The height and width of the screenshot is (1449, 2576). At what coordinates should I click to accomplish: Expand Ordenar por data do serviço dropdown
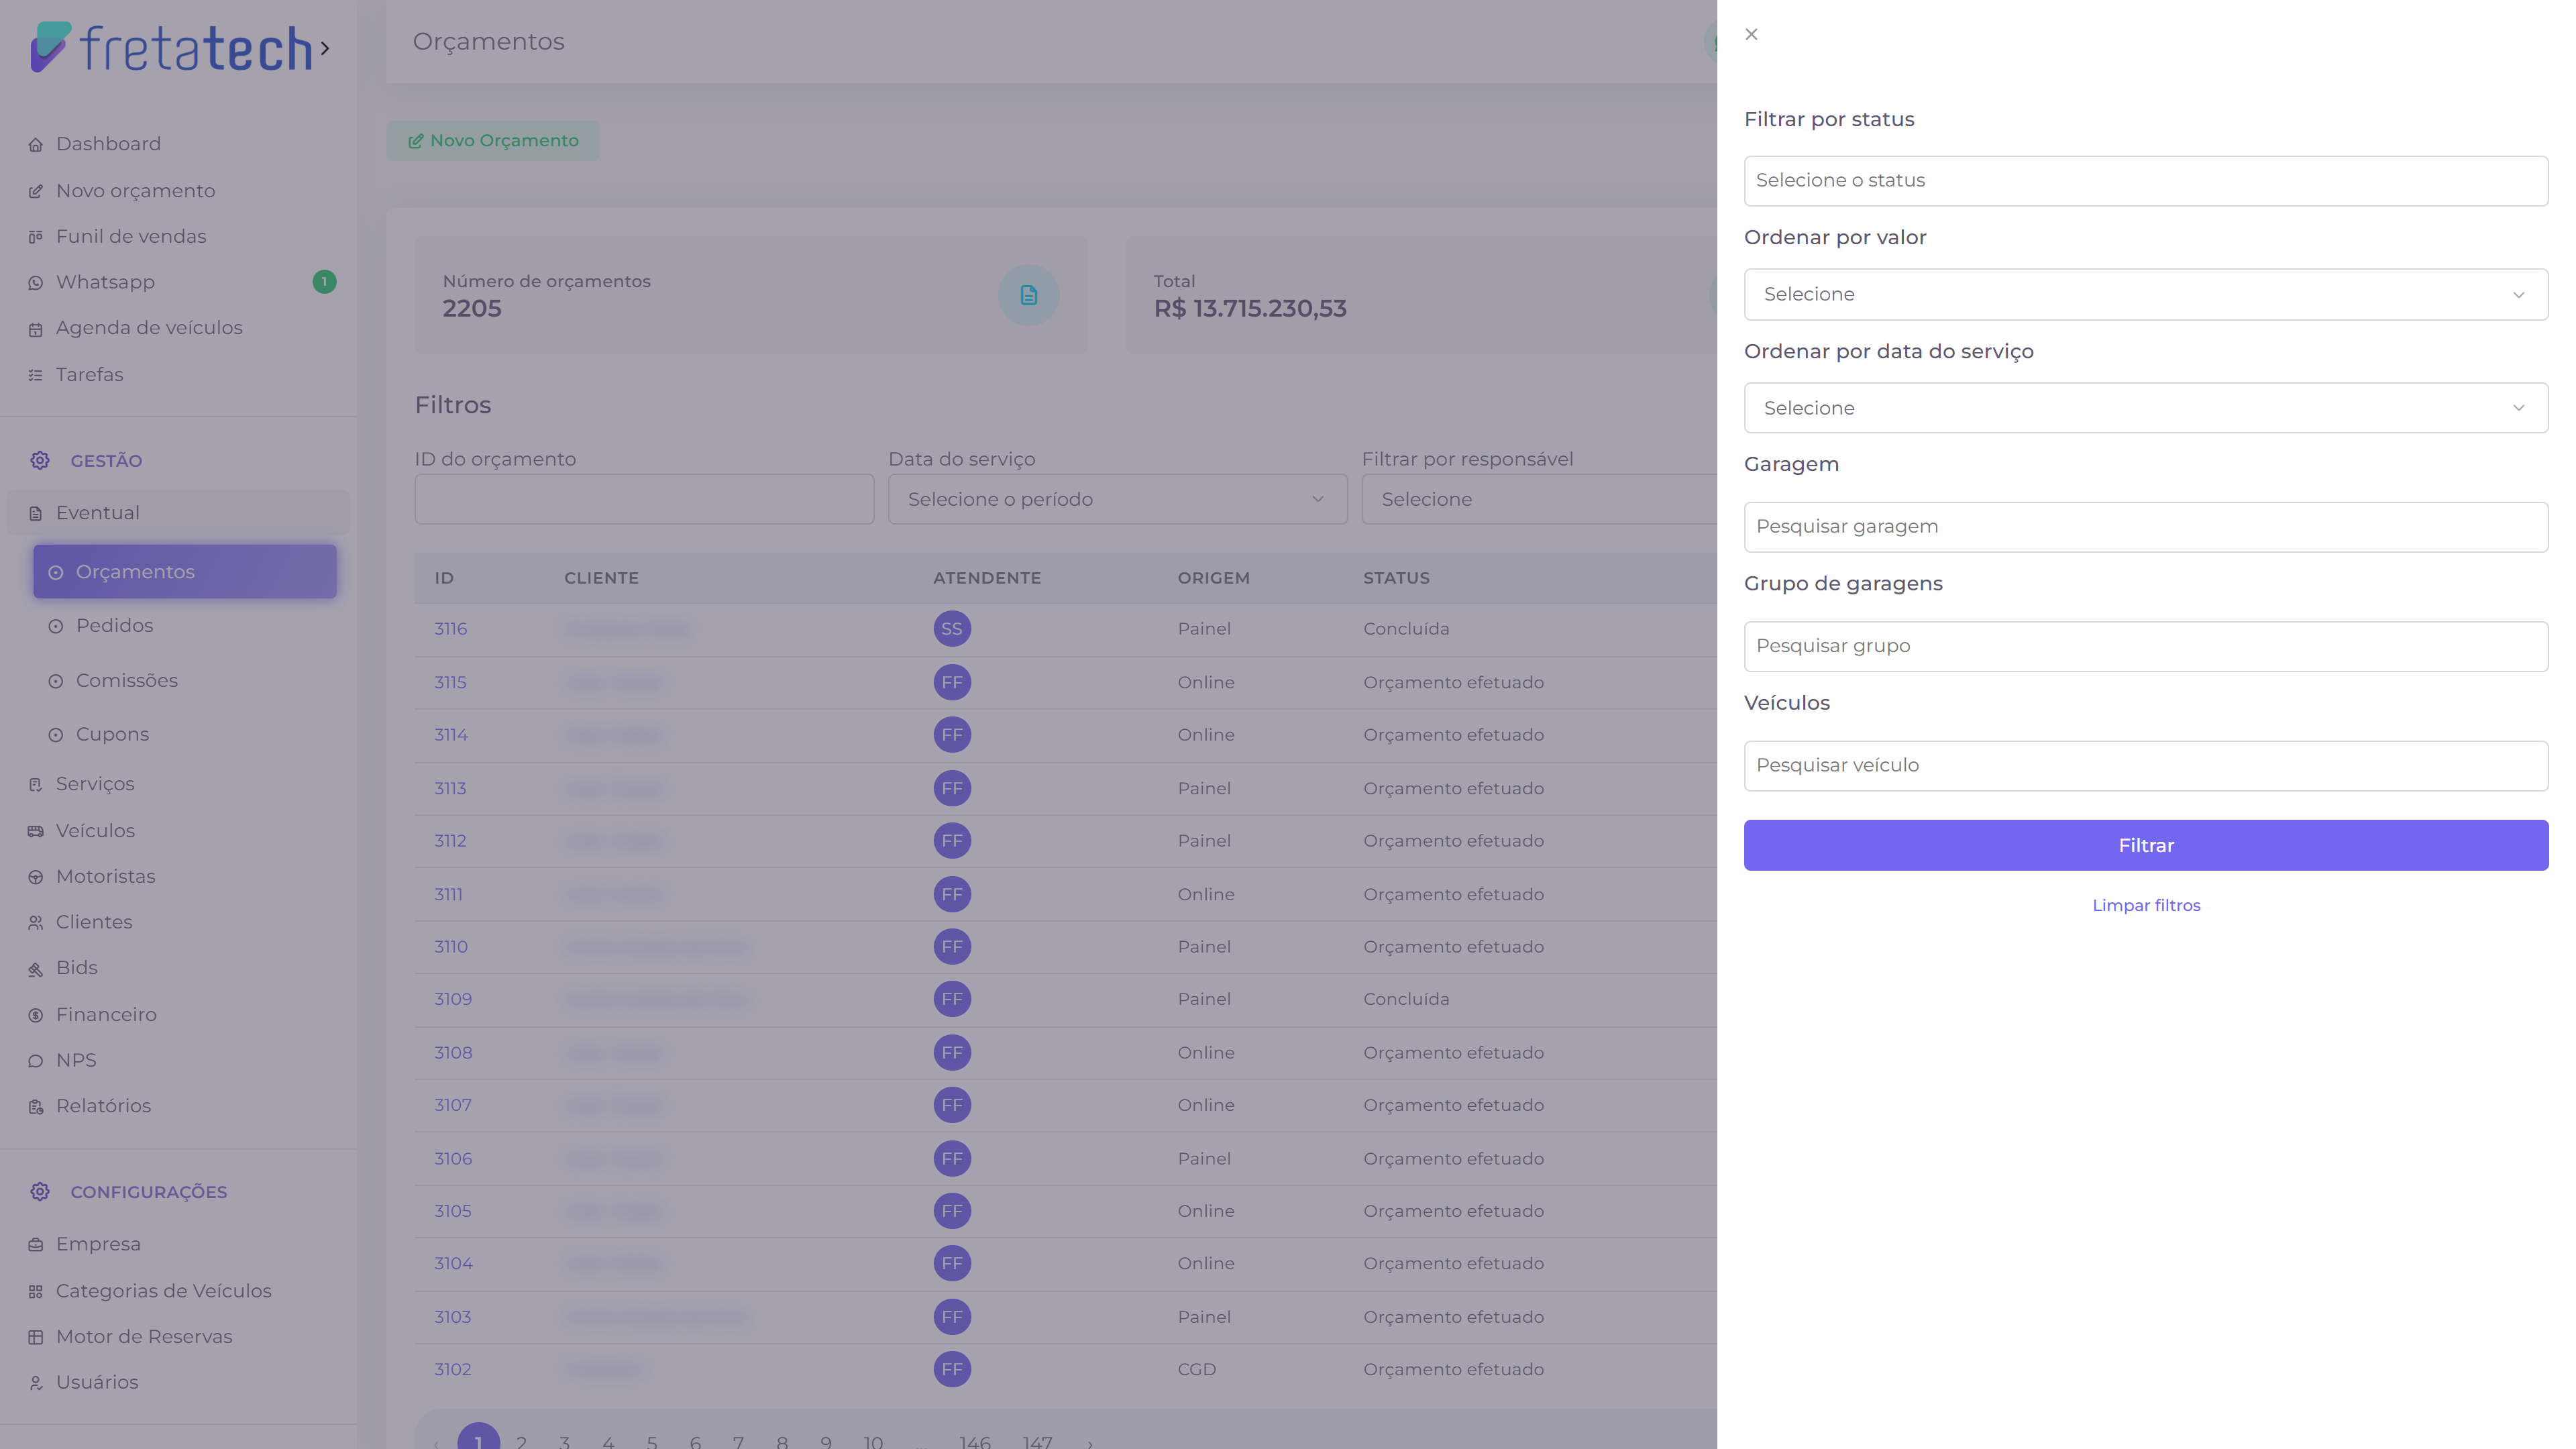point(2145,408)
